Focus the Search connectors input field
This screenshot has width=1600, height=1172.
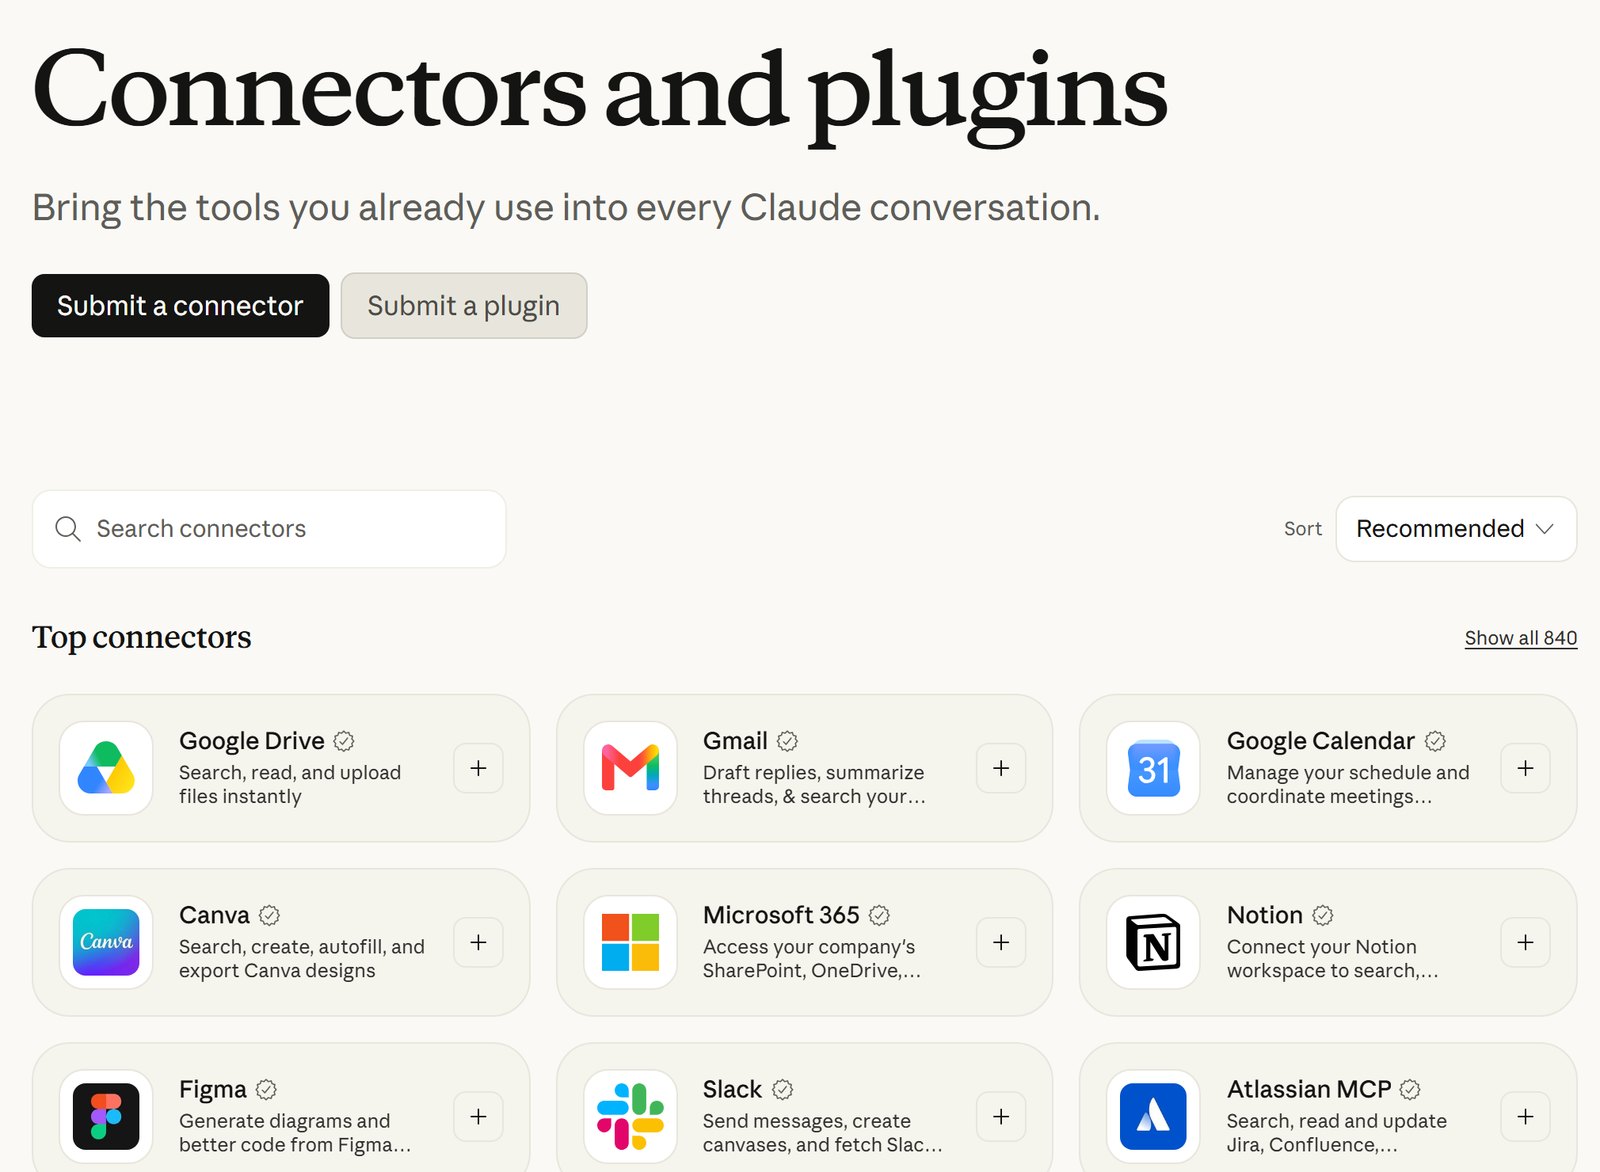[x=269, y=529]
